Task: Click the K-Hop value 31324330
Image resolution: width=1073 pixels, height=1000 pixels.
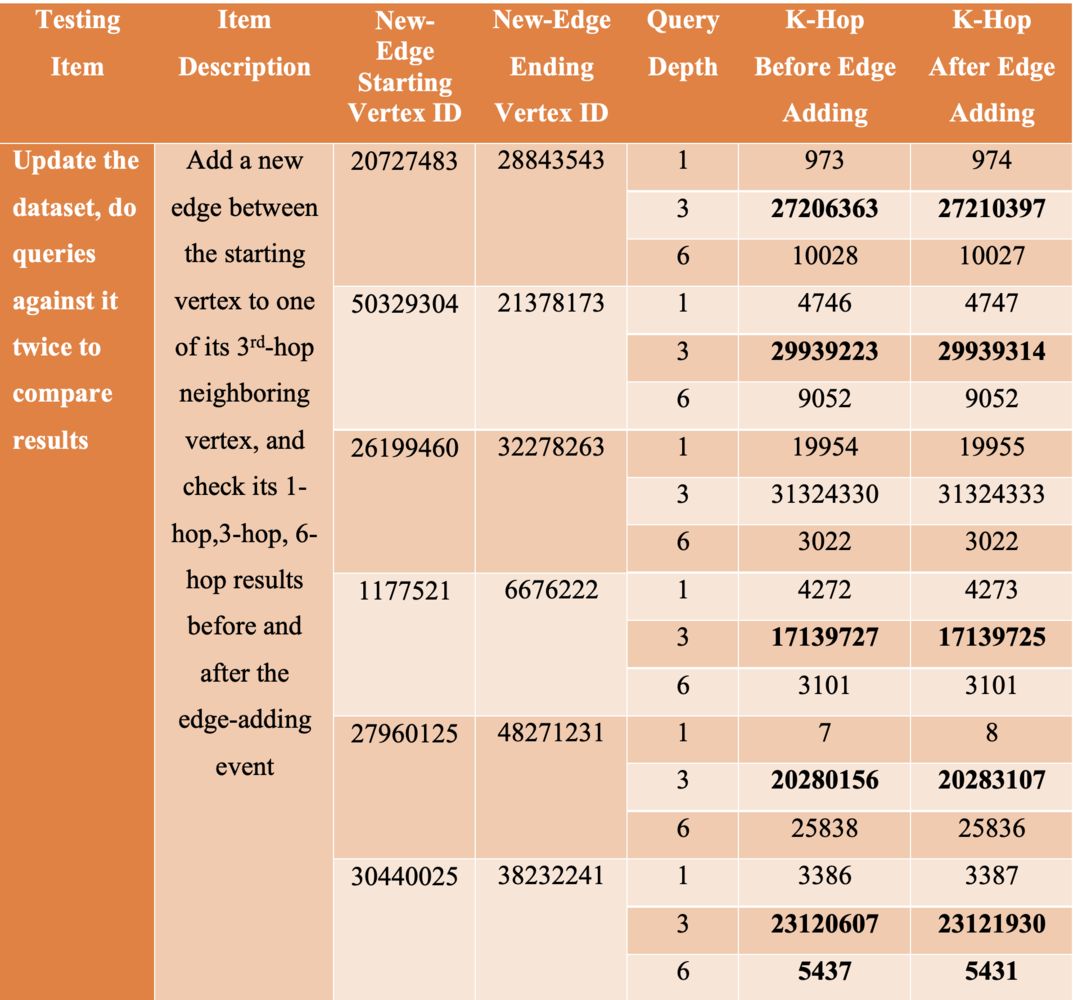Action: click(824, 494)
